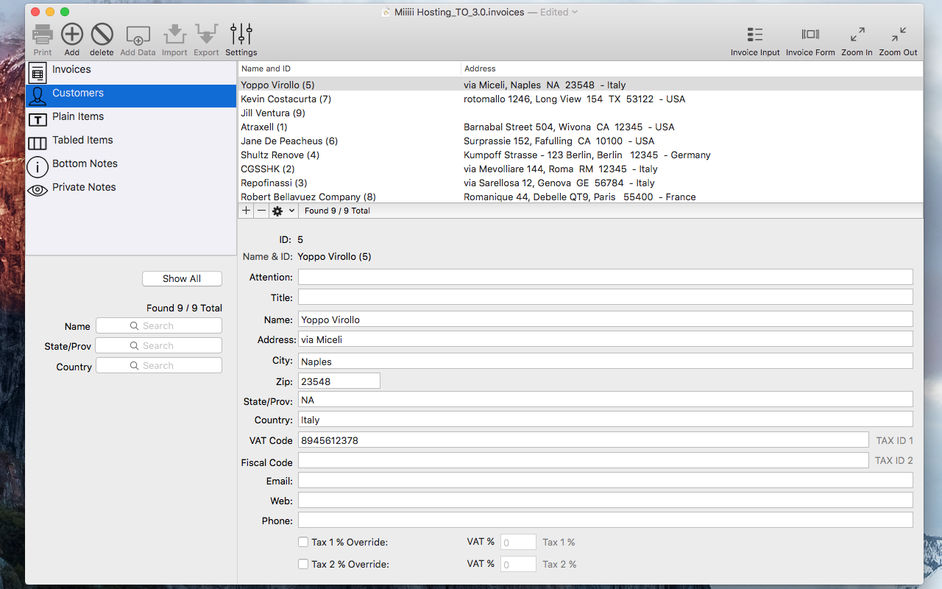Click the plus button below customer list
The width and height of the screenshot is (942, 589).
(x=246, y=210)
